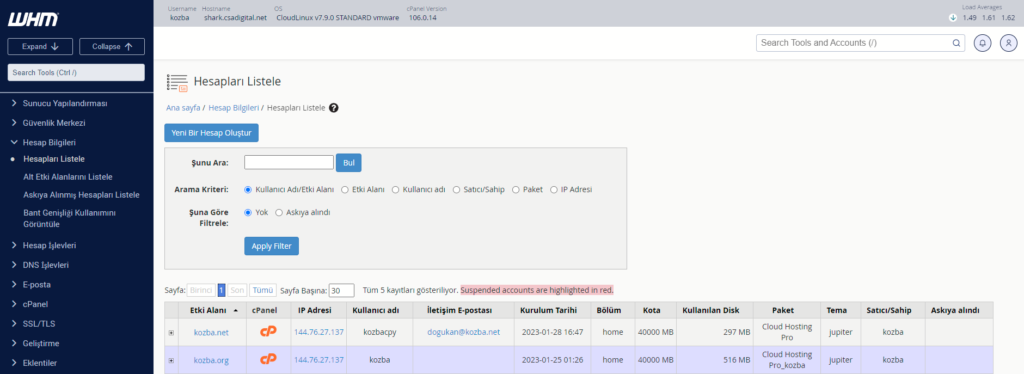Screen dimensions: 1024x374
Task: Expand Eklentiler menu
Action: [40, 363]
